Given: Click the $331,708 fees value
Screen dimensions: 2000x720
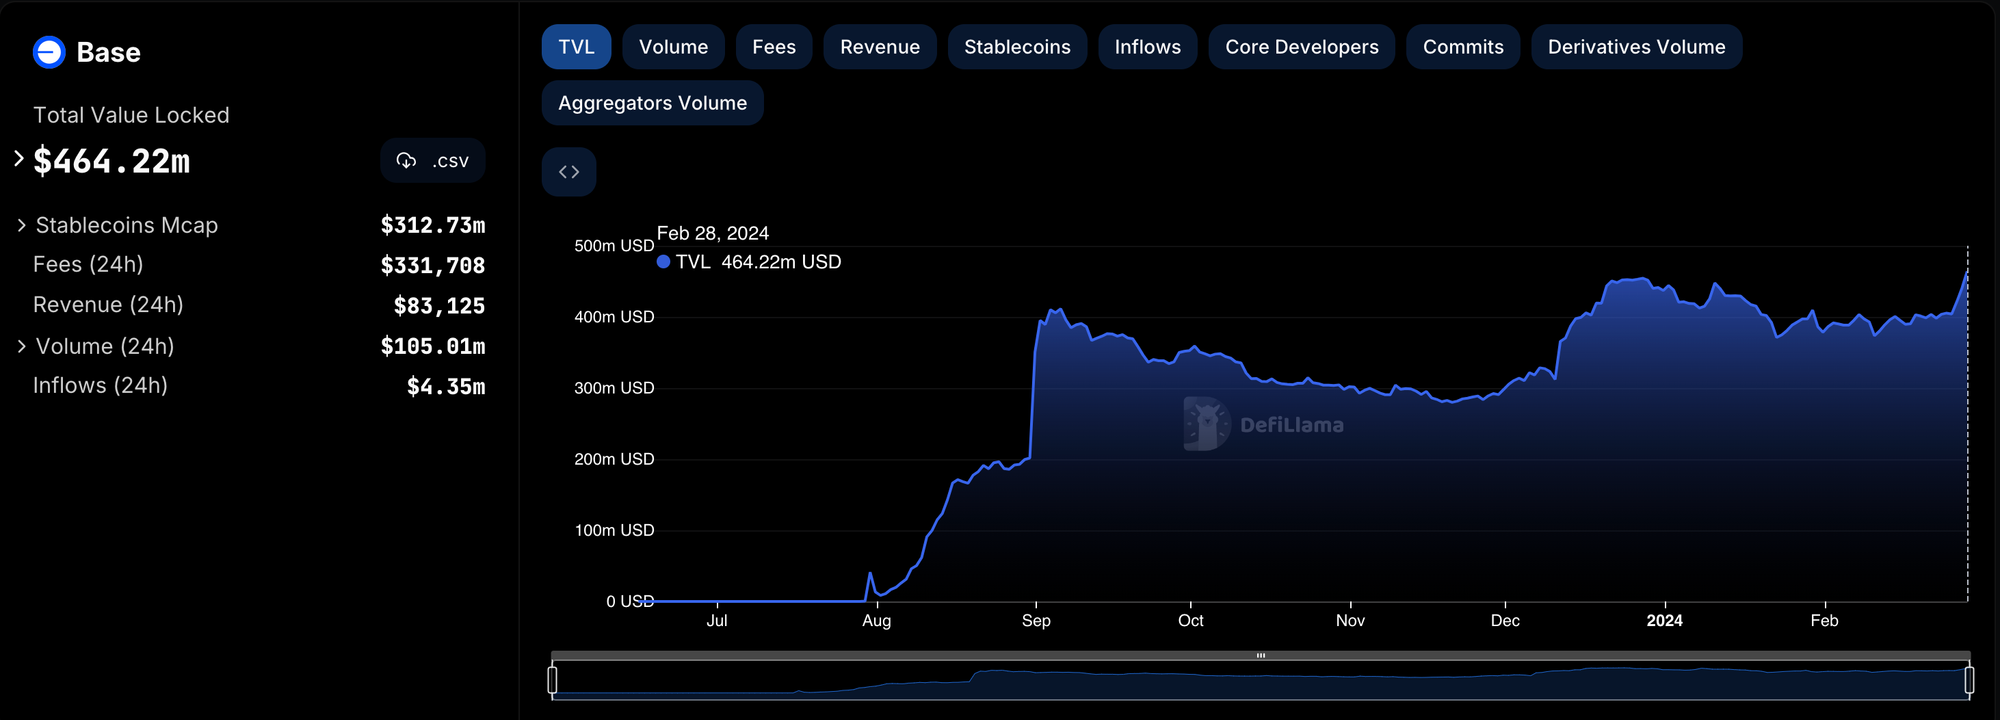Looking at the screenshot, I should click(433, 266).
